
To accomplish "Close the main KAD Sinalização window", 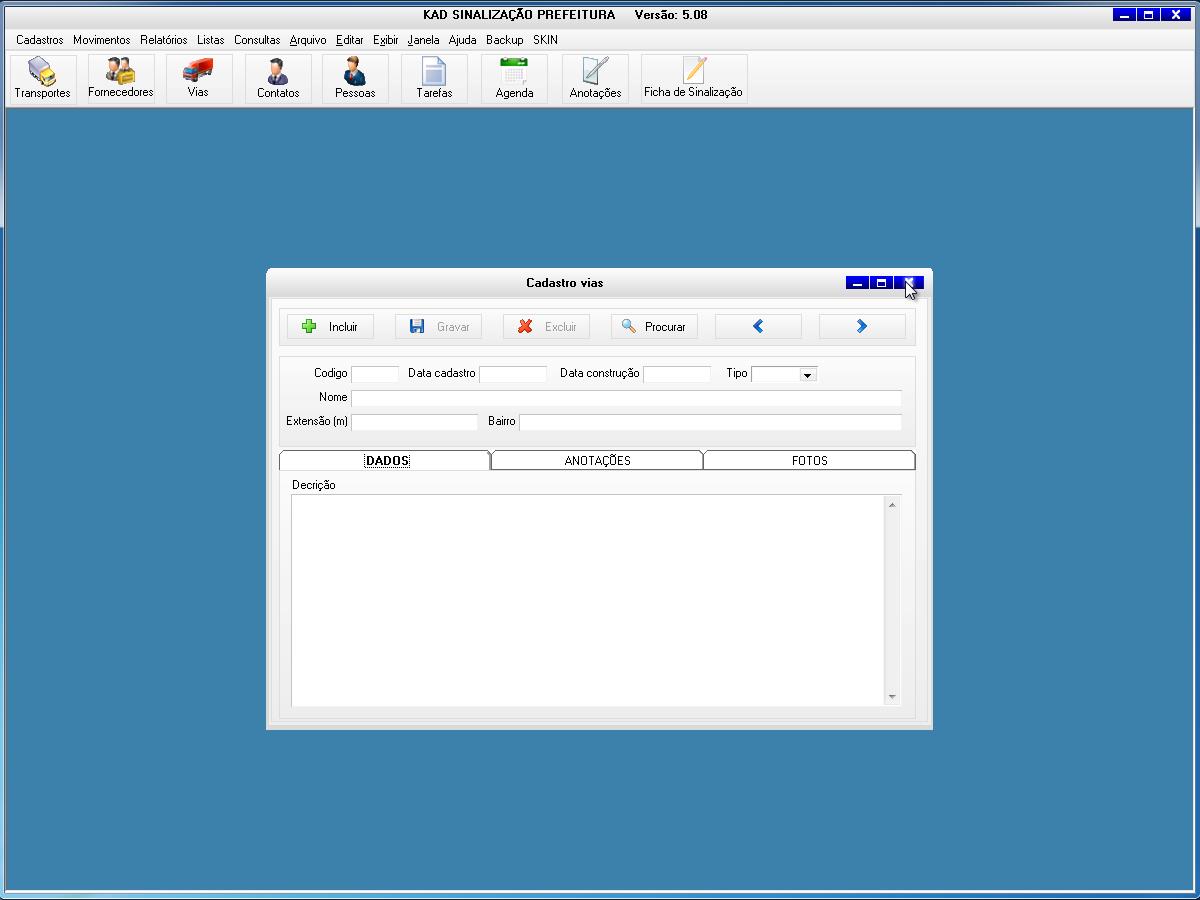I will coord(1176,15).
